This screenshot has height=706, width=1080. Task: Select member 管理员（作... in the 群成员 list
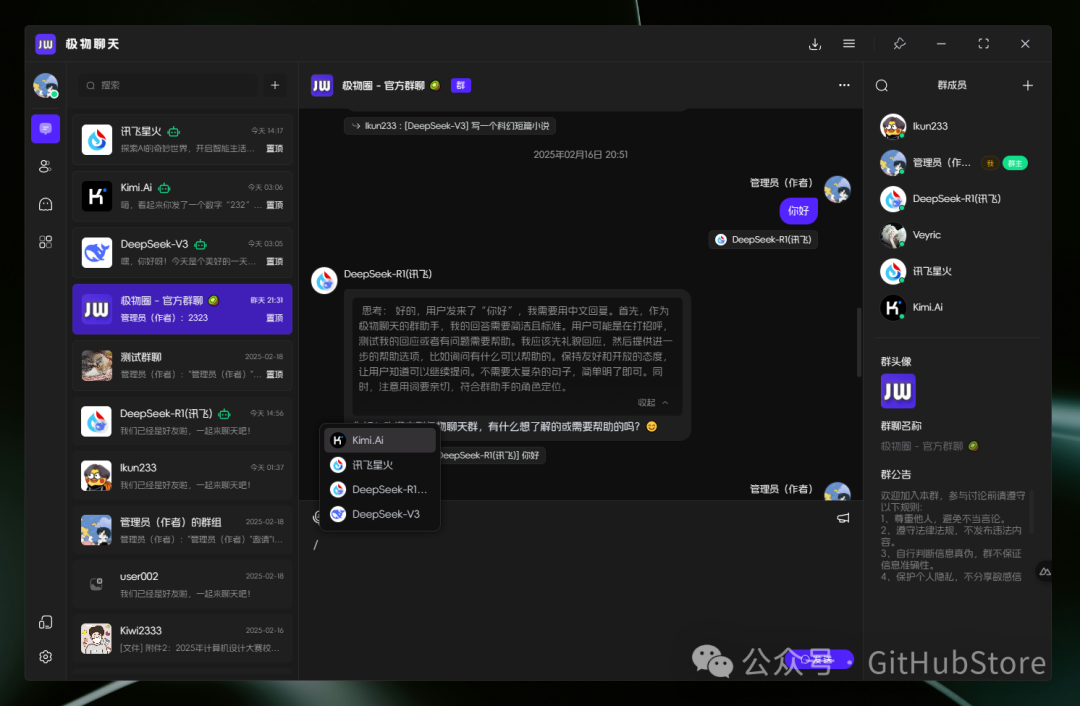pos(957,163)
